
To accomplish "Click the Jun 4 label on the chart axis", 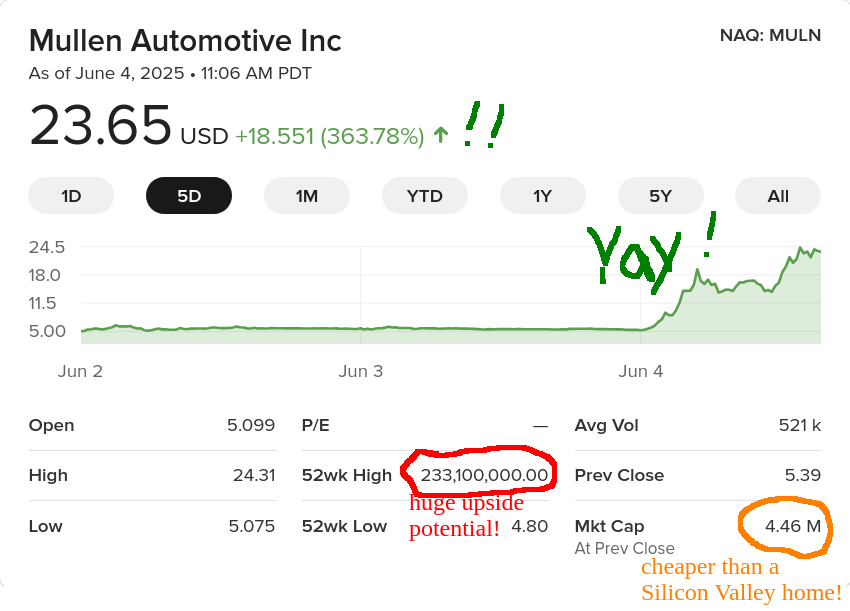I will tap(641, 370).
